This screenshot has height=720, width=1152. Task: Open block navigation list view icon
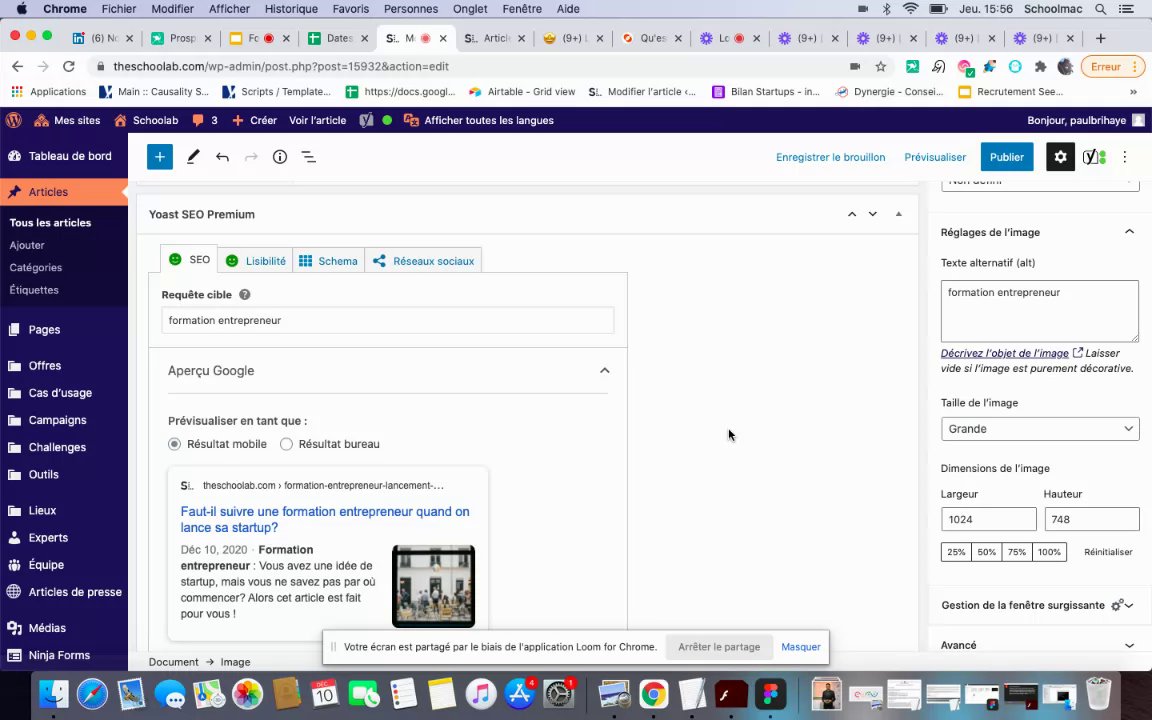tap(309, 157)
